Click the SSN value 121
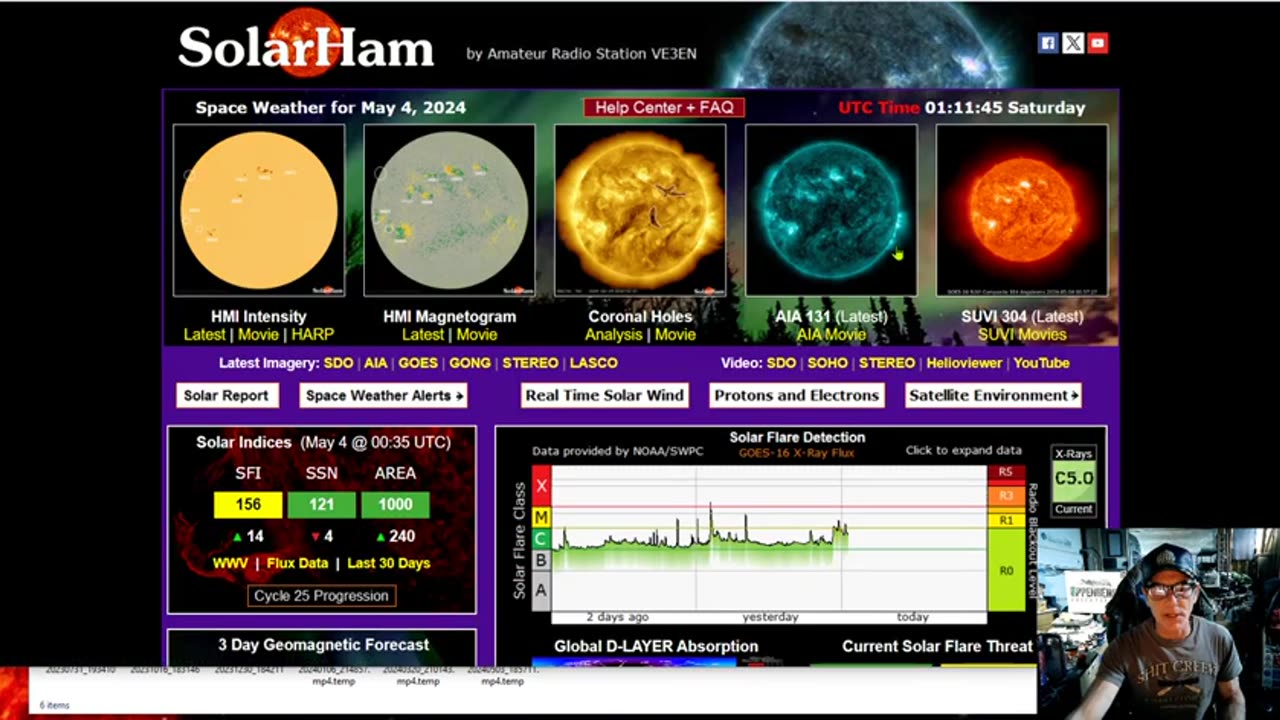This screenshot has height=720, width=1280. coord(321,505)
